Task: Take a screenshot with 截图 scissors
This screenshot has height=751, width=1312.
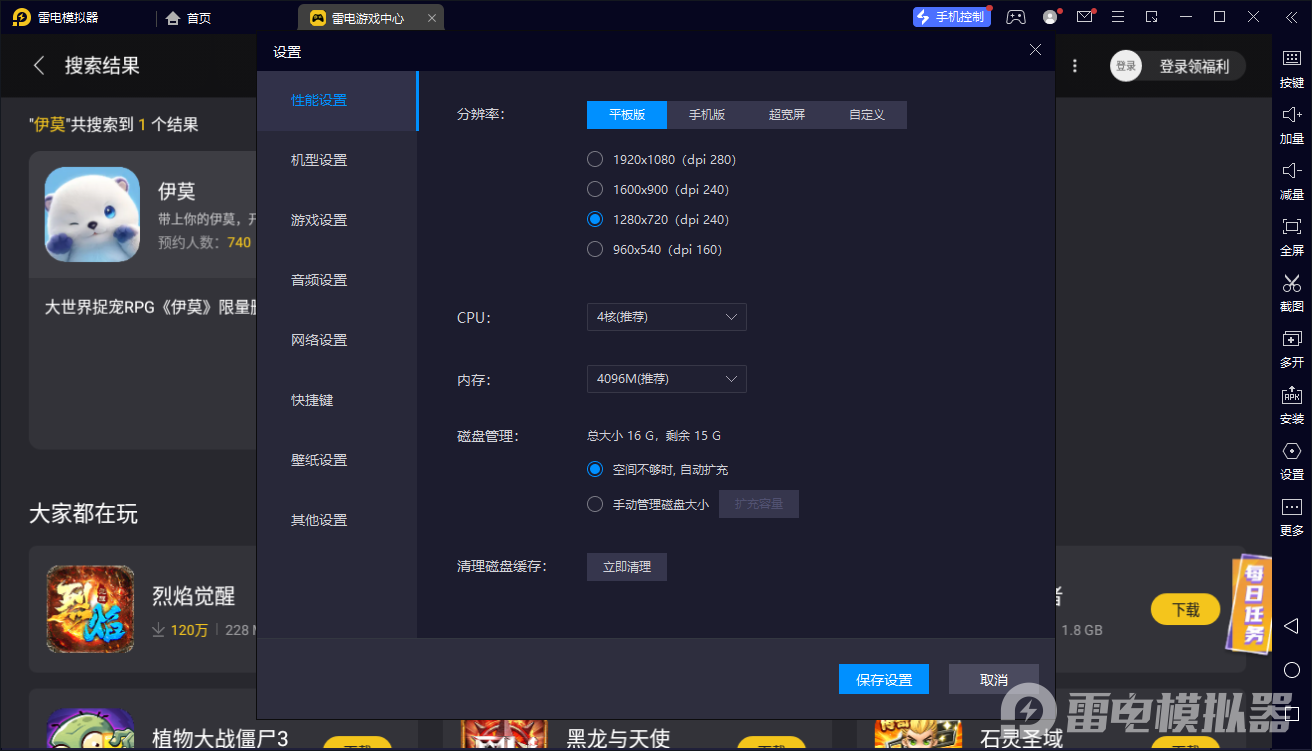Action: (1292, 293)
